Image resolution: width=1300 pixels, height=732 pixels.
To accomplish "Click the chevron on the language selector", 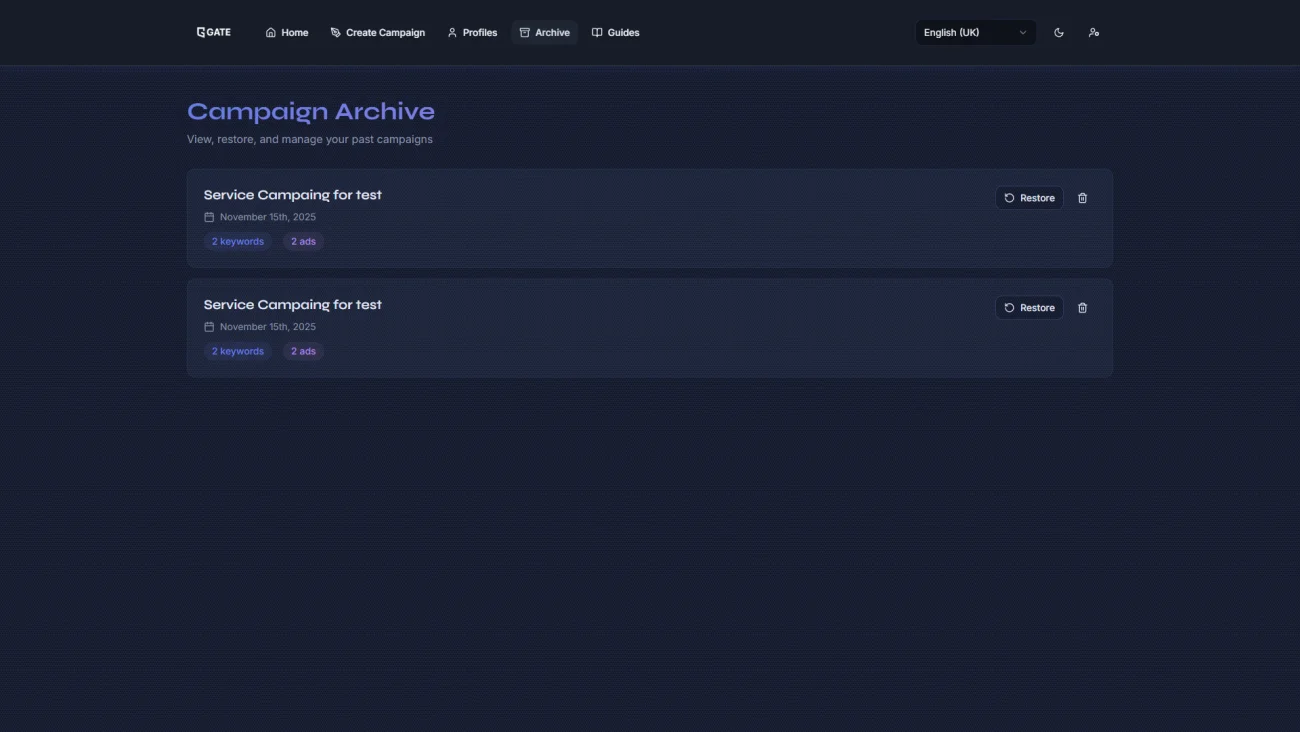I will (1022, 32).
